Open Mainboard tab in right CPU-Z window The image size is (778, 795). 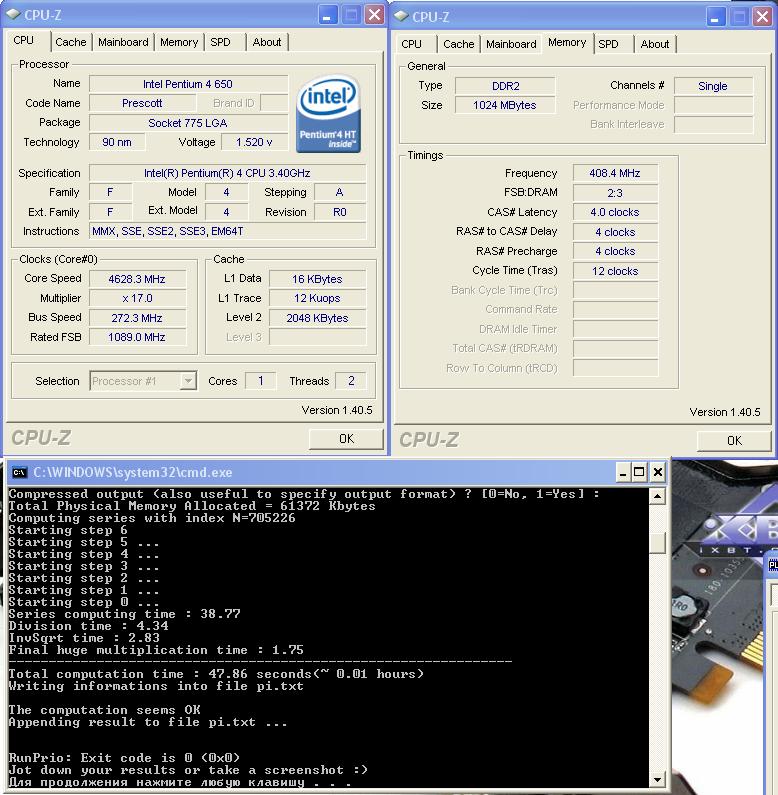coord(511,44)
